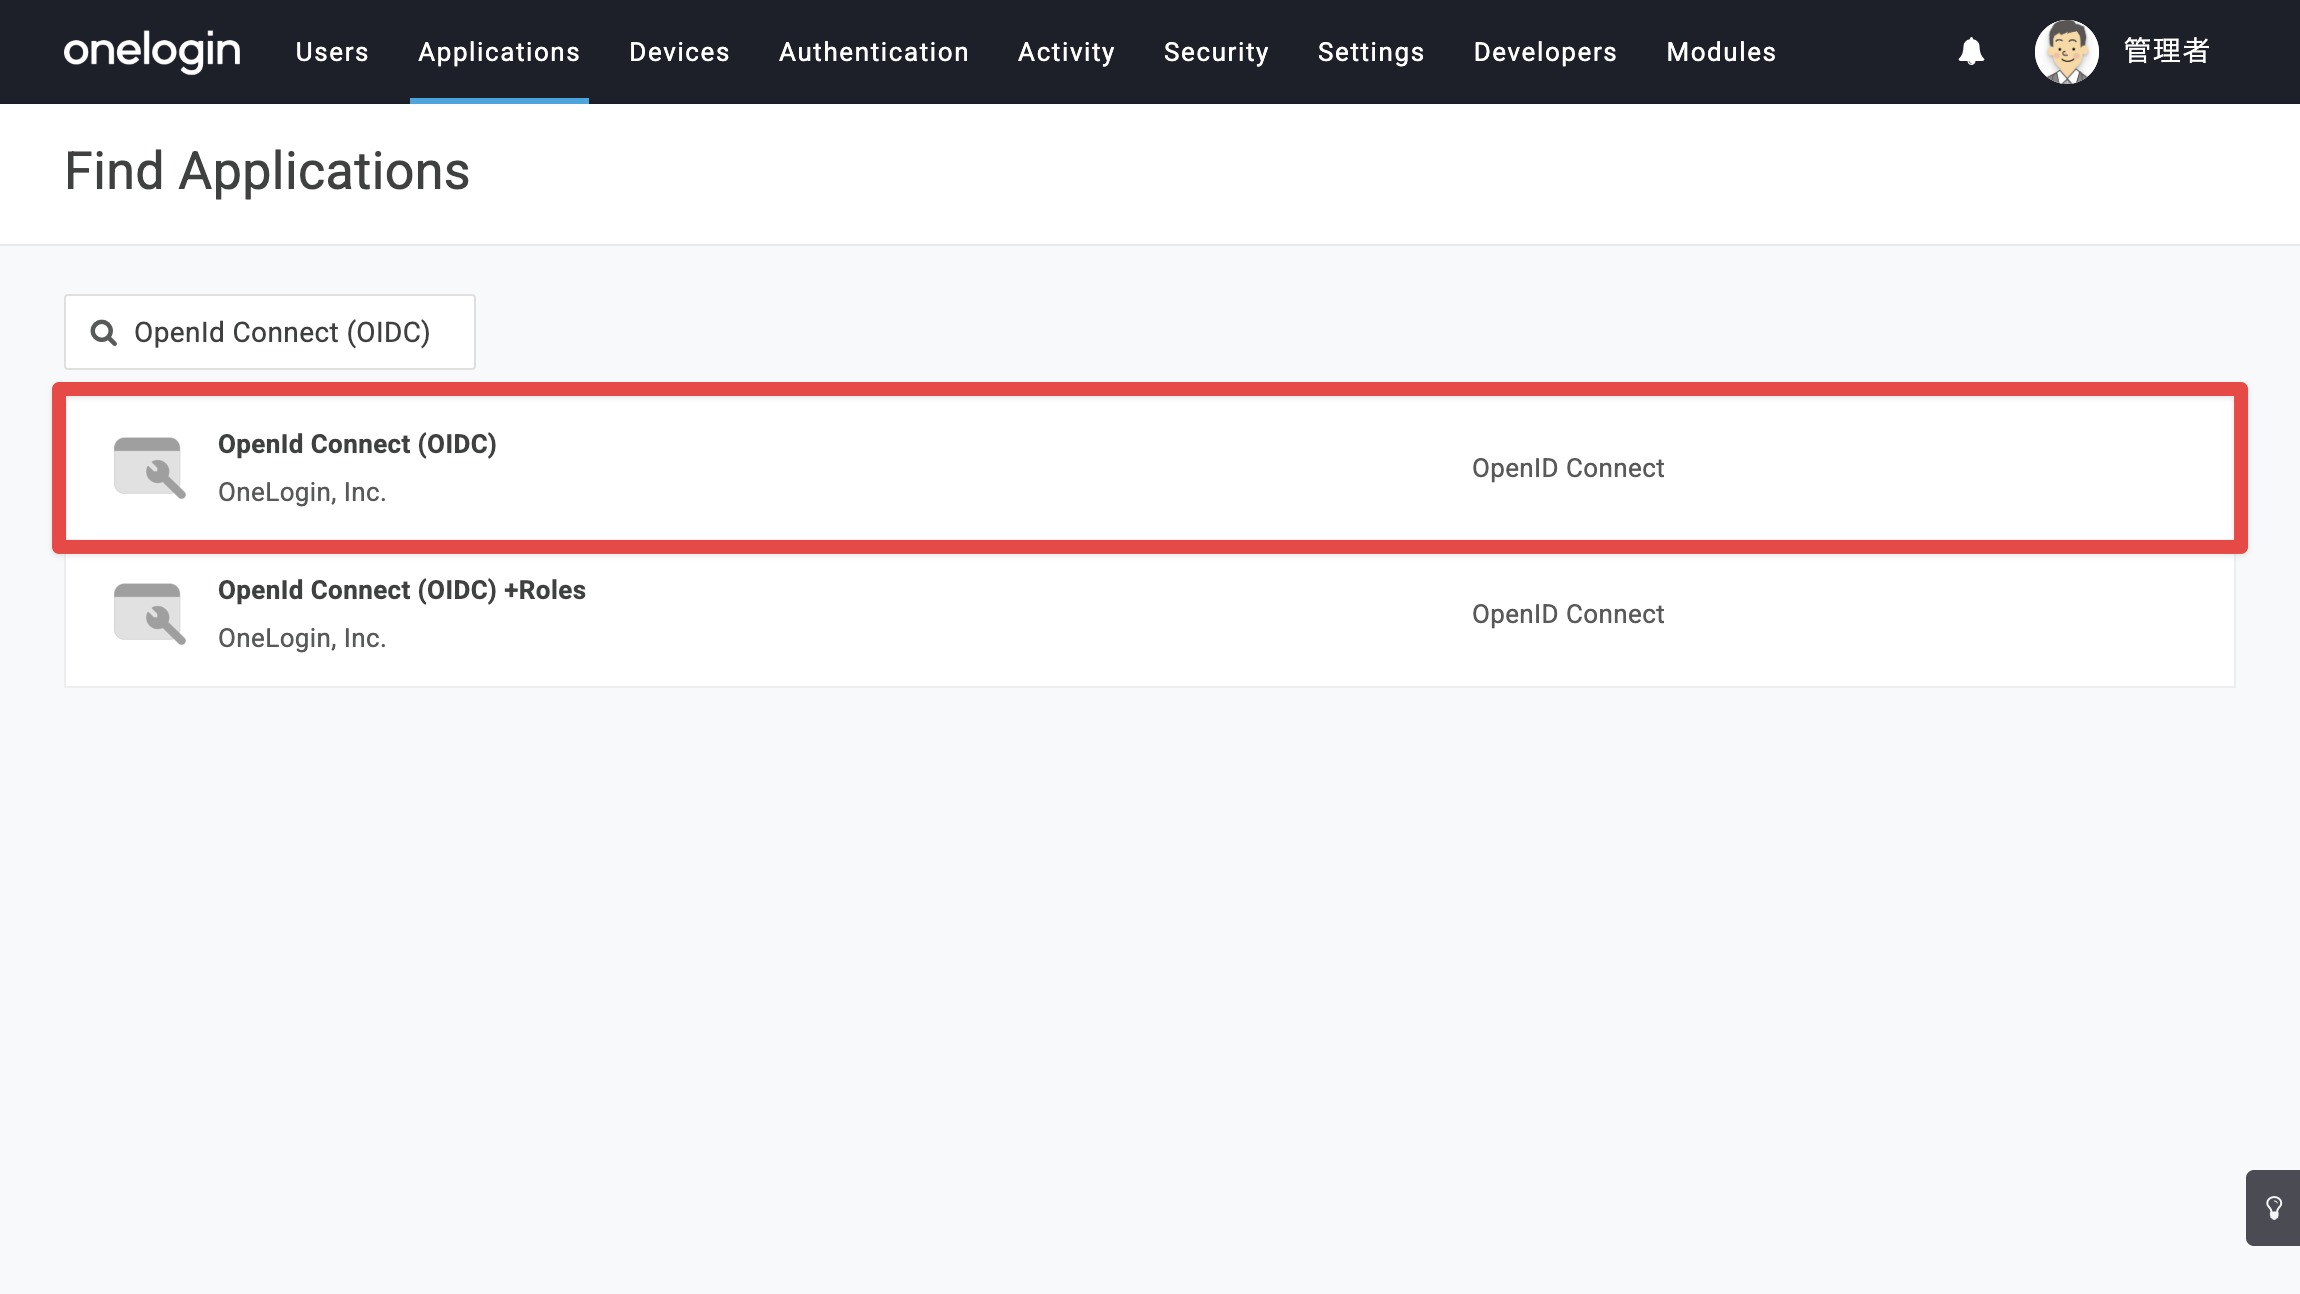This screenshot has height=1294, width=2300.
Task: Open the Users menu
Action: [332, 52]
